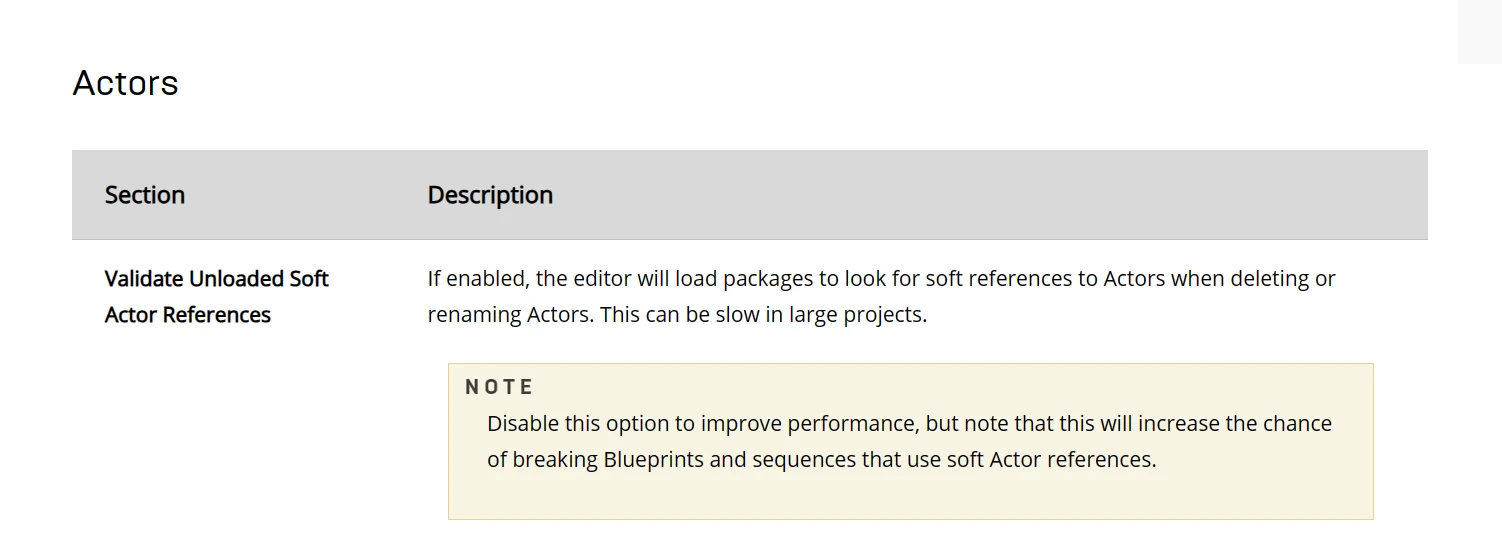Click the Actors section heading
1502x546 pixels.
click(125, 83)
